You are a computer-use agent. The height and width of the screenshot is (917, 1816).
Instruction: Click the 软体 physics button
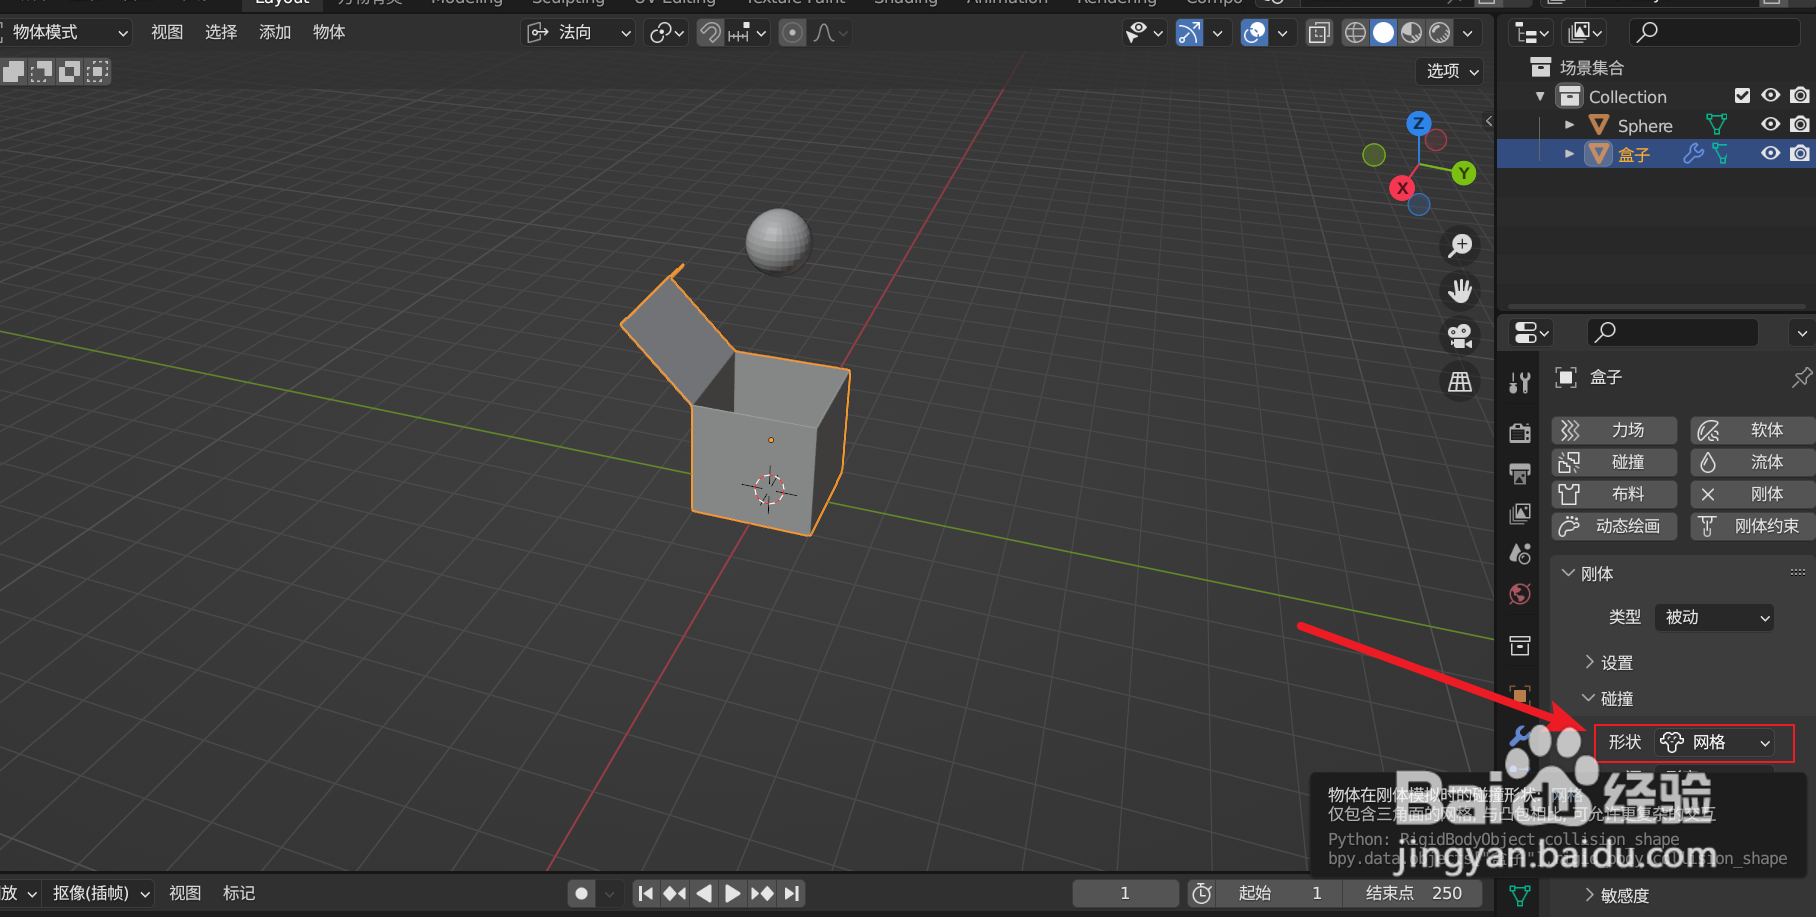pyautogui.click(x=1752, y=430)
